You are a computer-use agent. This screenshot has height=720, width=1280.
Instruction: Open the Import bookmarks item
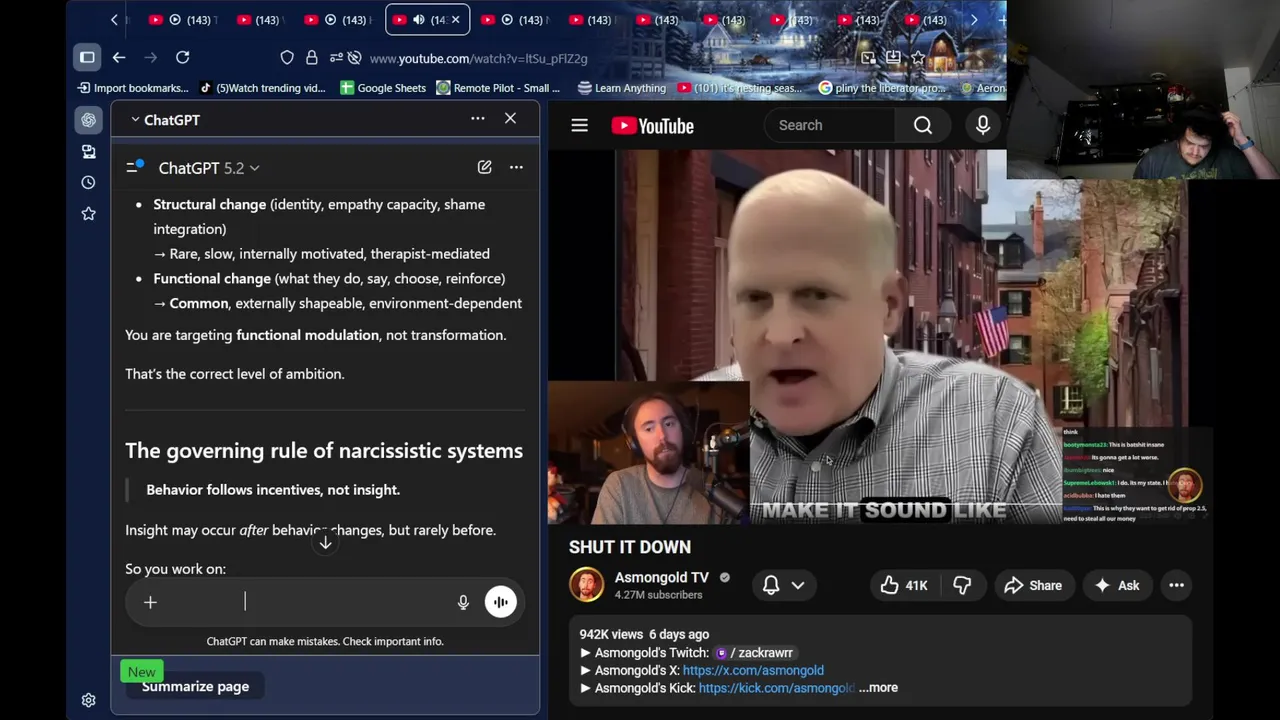(133, 88)
